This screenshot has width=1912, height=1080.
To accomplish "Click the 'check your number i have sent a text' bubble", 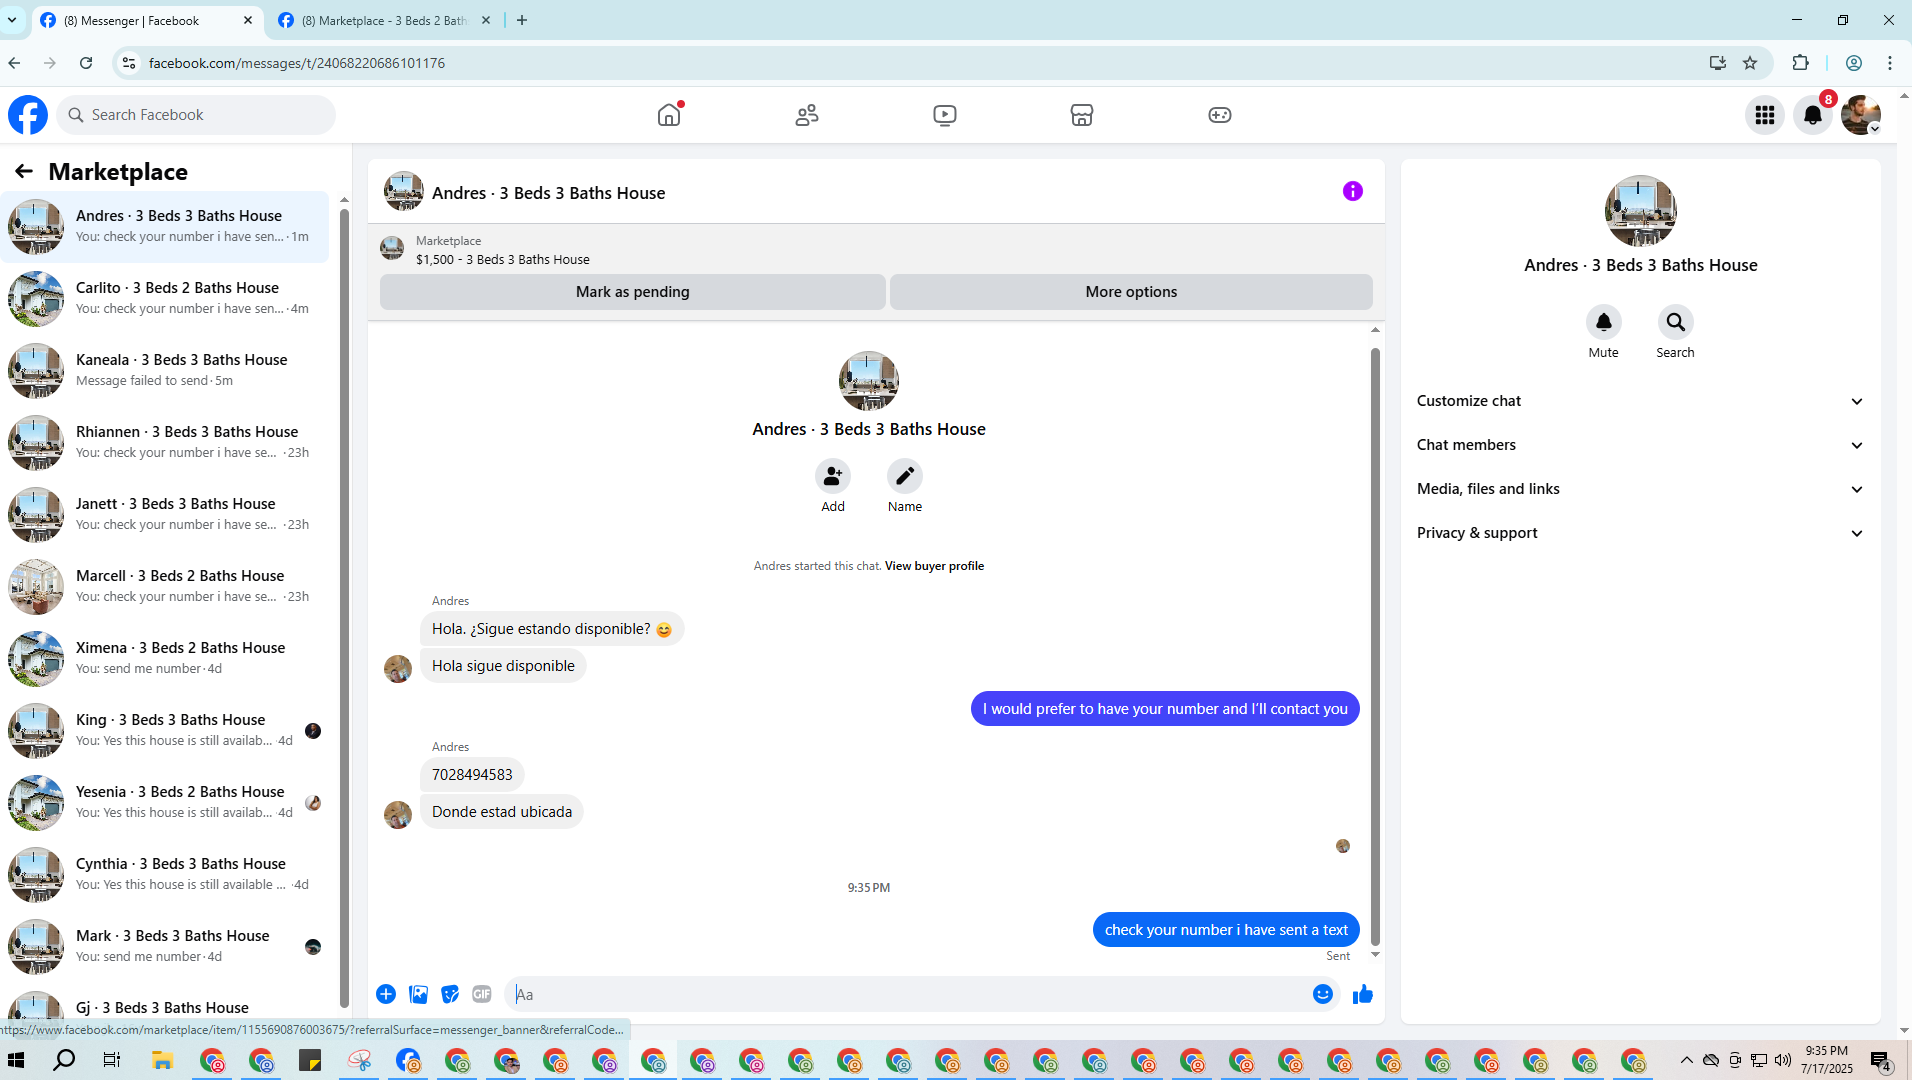I will 1226,930.
